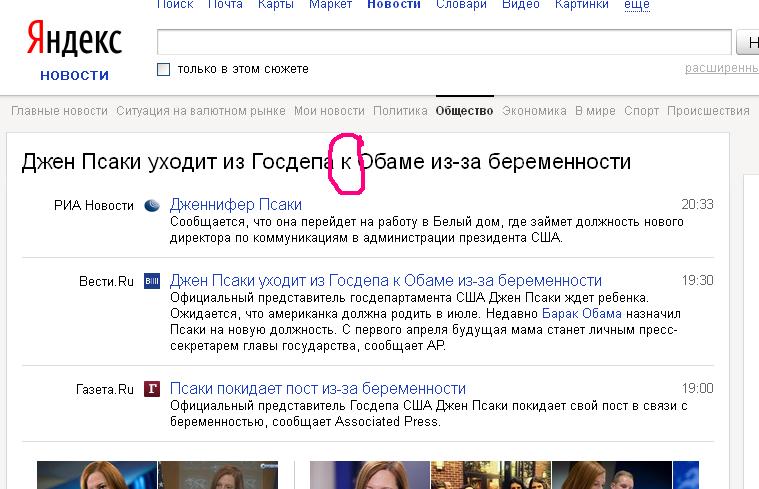The width and height of the screenshot is (759, 489).
Task: Switch to Главные новости tab
Action: pos(60,111)
